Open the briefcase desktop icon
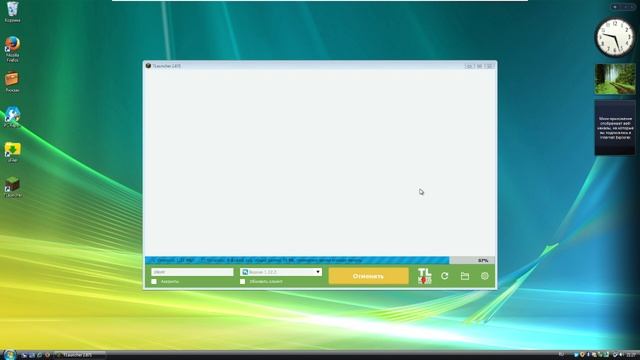The height and width of the screenshot is (360, 640). [12, 82]
